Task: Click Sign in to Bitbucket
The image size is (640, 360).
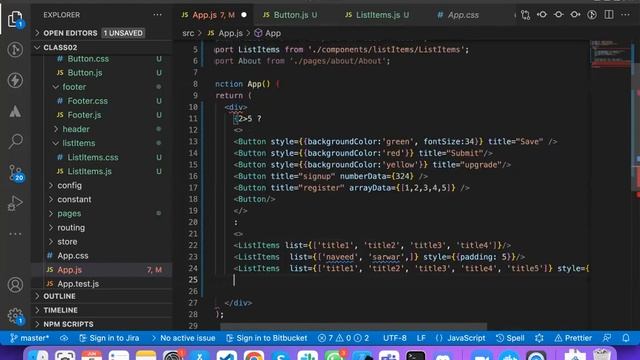Action: tap(267, 338)
